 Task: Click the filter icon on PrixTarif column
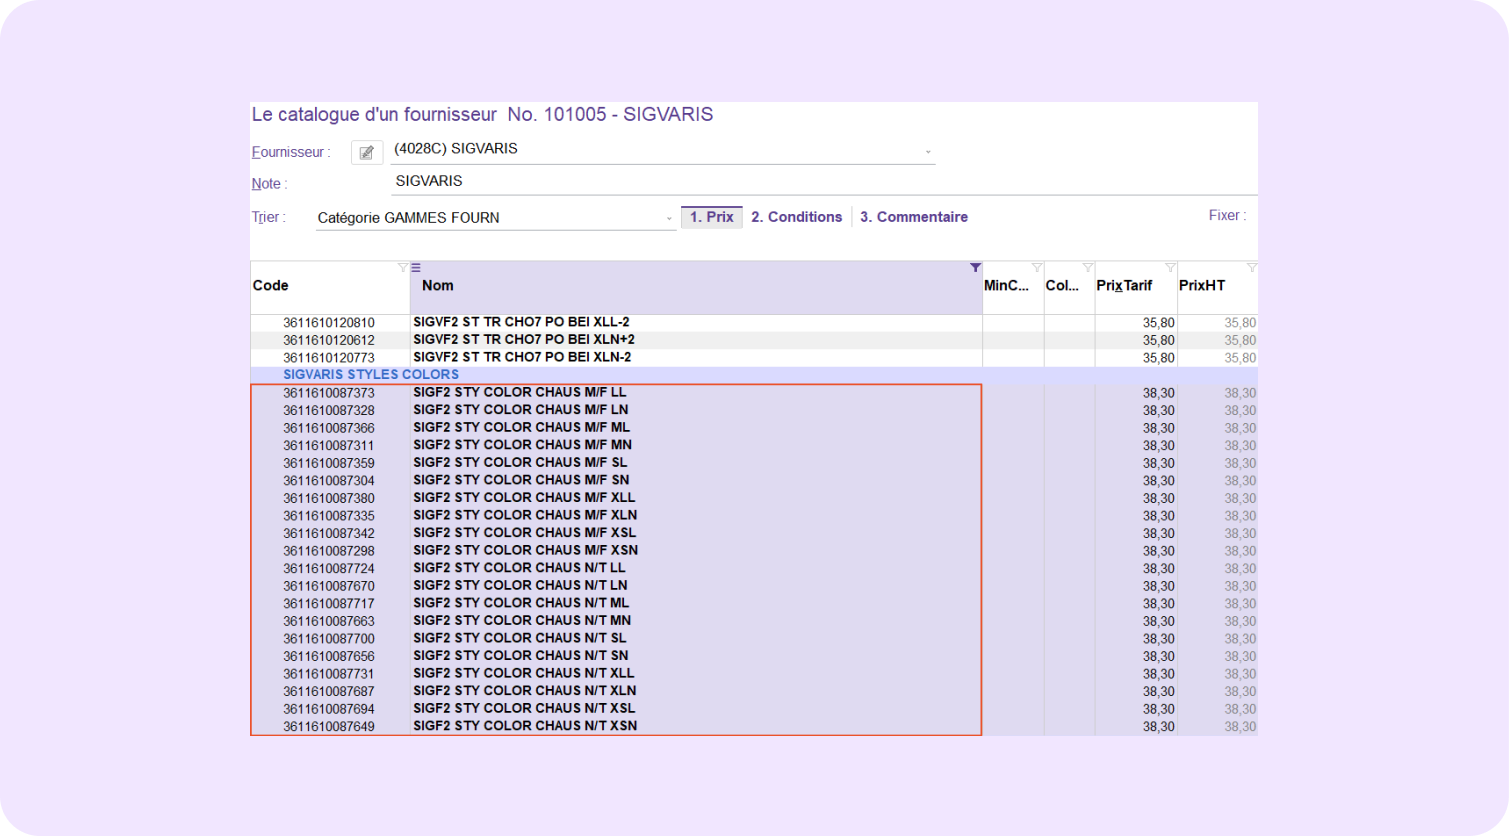pyautogui.click(x=1170, y=268)
